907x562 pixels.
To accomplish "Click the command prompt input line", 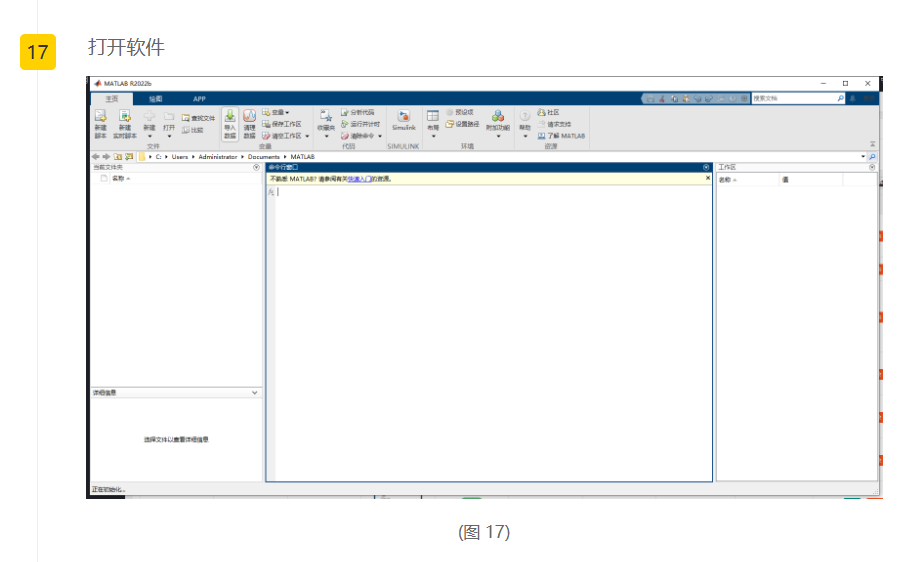I will pyautogui.click(x=492, y=192).
